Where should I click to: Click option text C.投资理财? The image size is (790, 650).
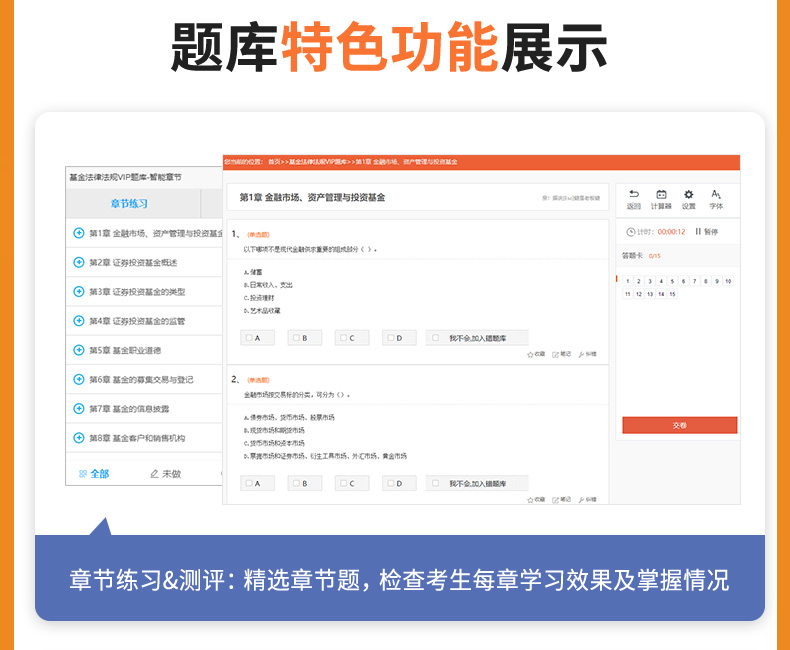pyautogui.click(x=259, y=298)
